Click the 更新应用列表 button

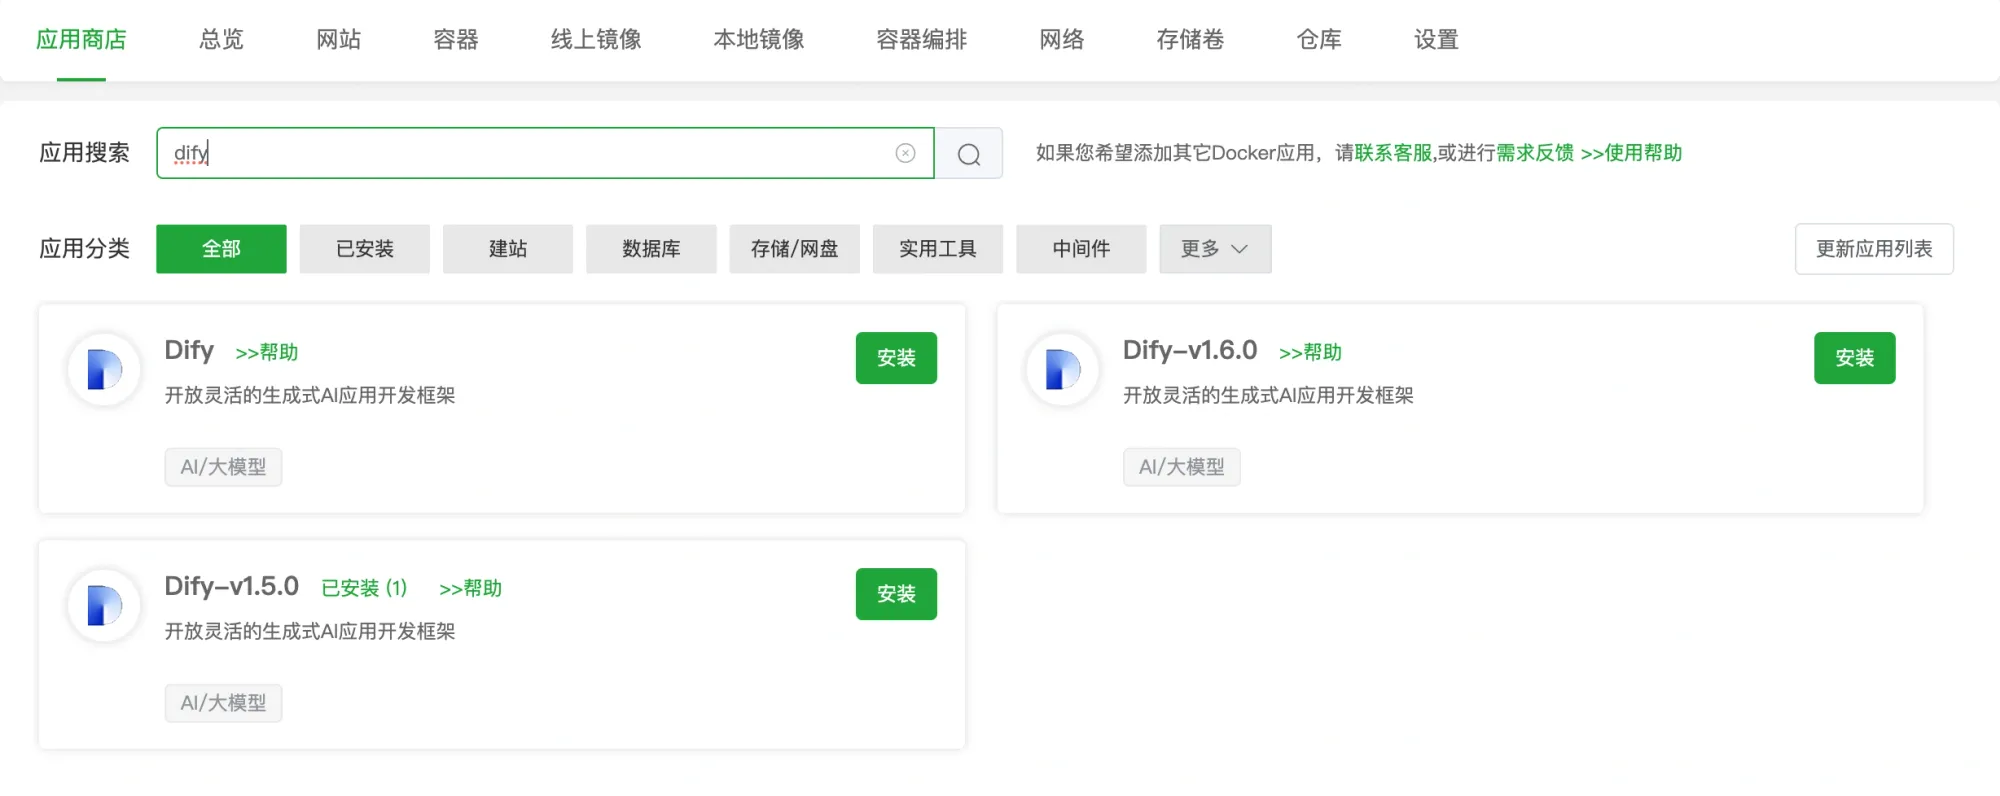tap(1874, 249)
